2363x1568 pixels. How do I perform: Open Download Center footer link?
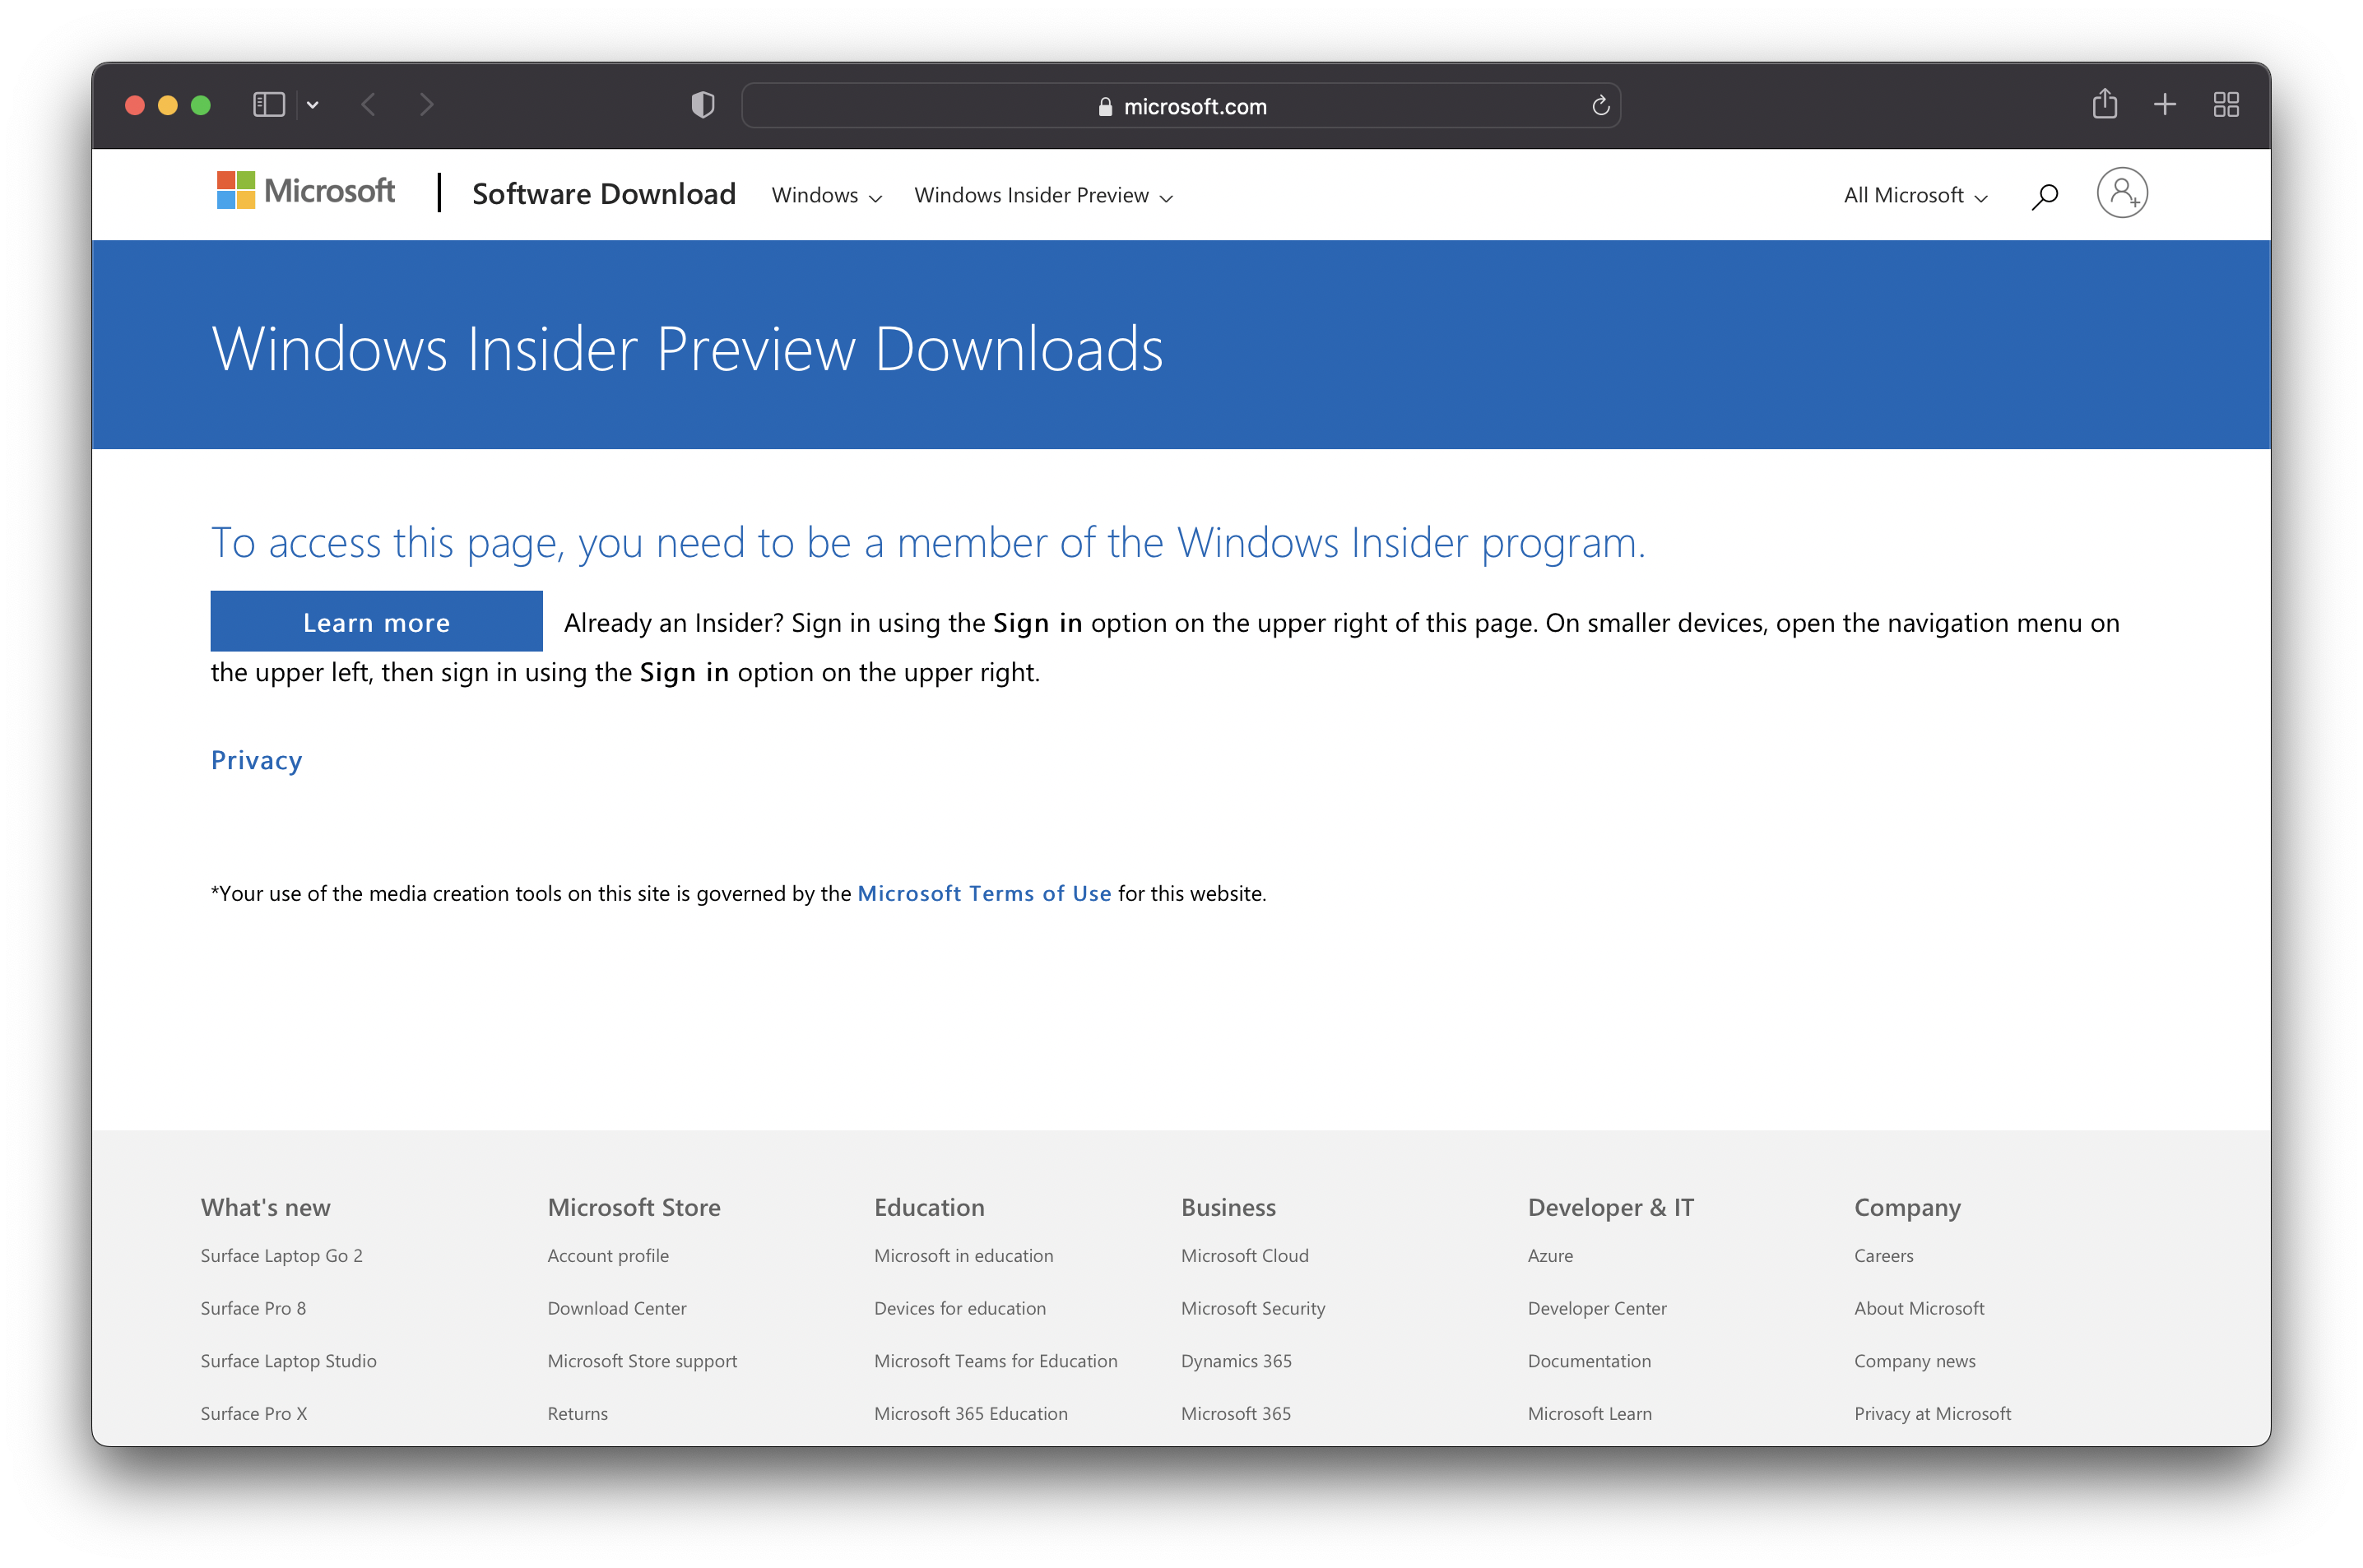(x=616, y=1308)
